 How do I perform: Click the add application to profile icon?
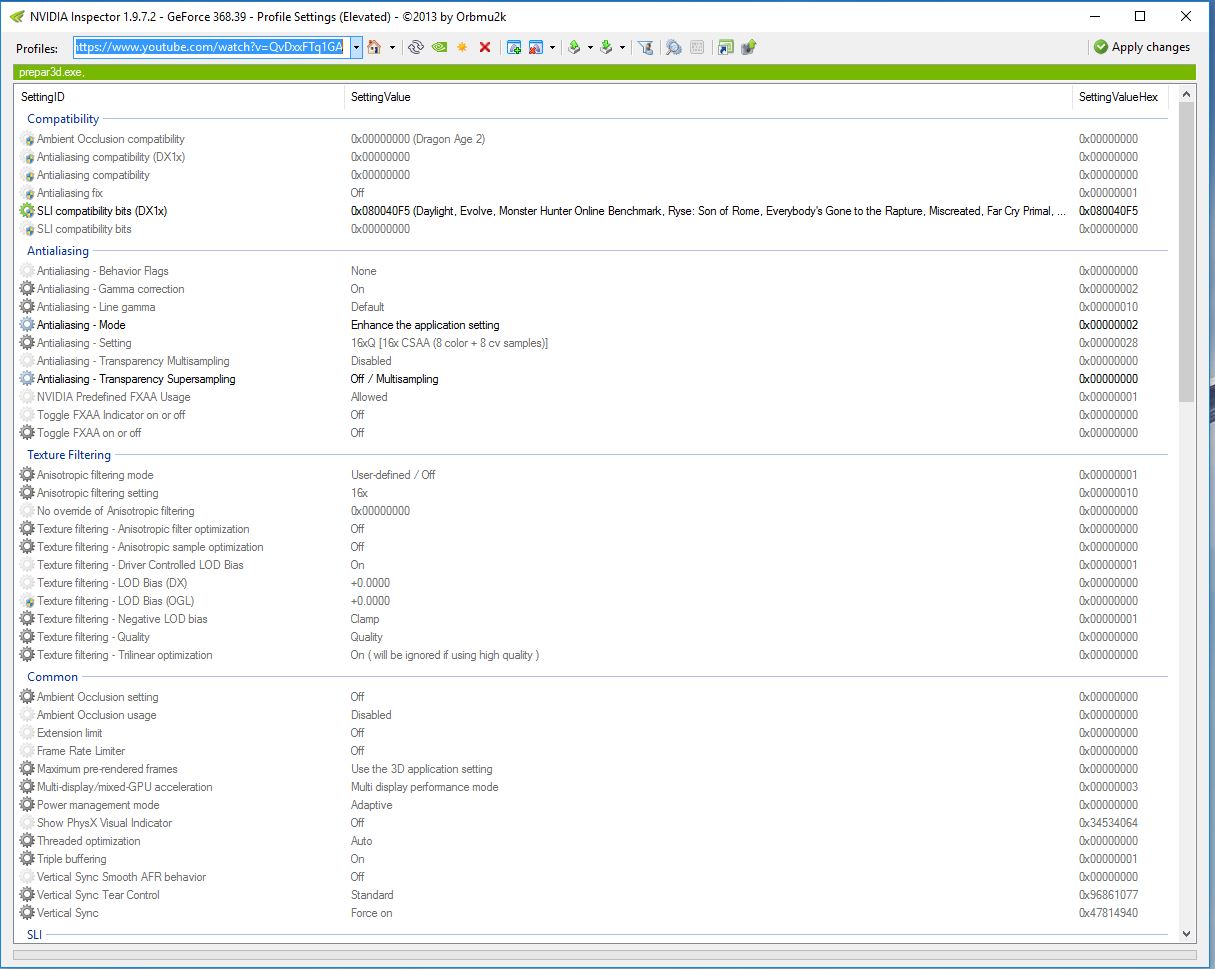click(x=514, y=47)
